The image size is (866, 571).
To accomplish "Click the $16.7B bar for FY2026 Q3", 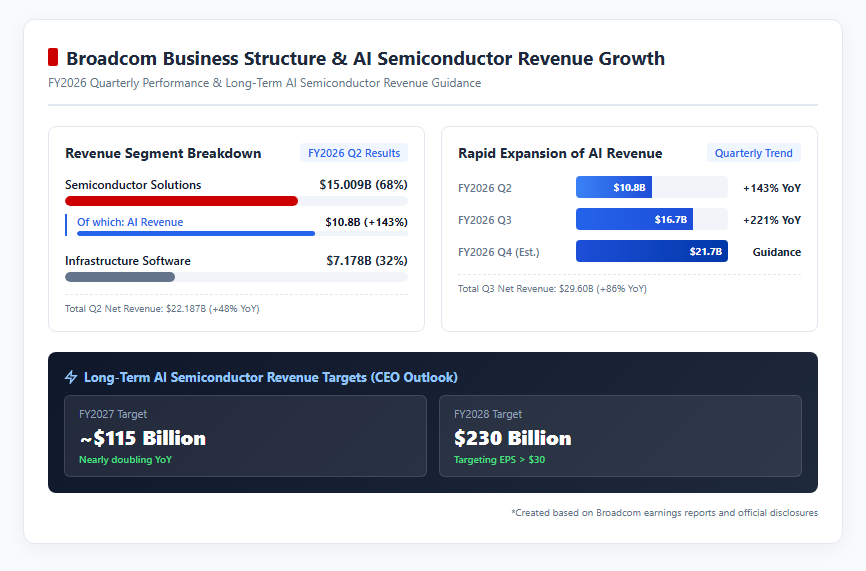I will coord(634,219).
